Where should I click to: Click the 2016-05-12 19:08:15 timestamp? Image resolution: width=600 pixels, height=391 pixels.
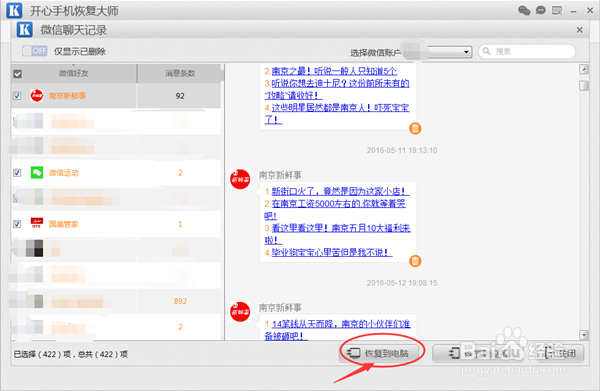(402, 283)
